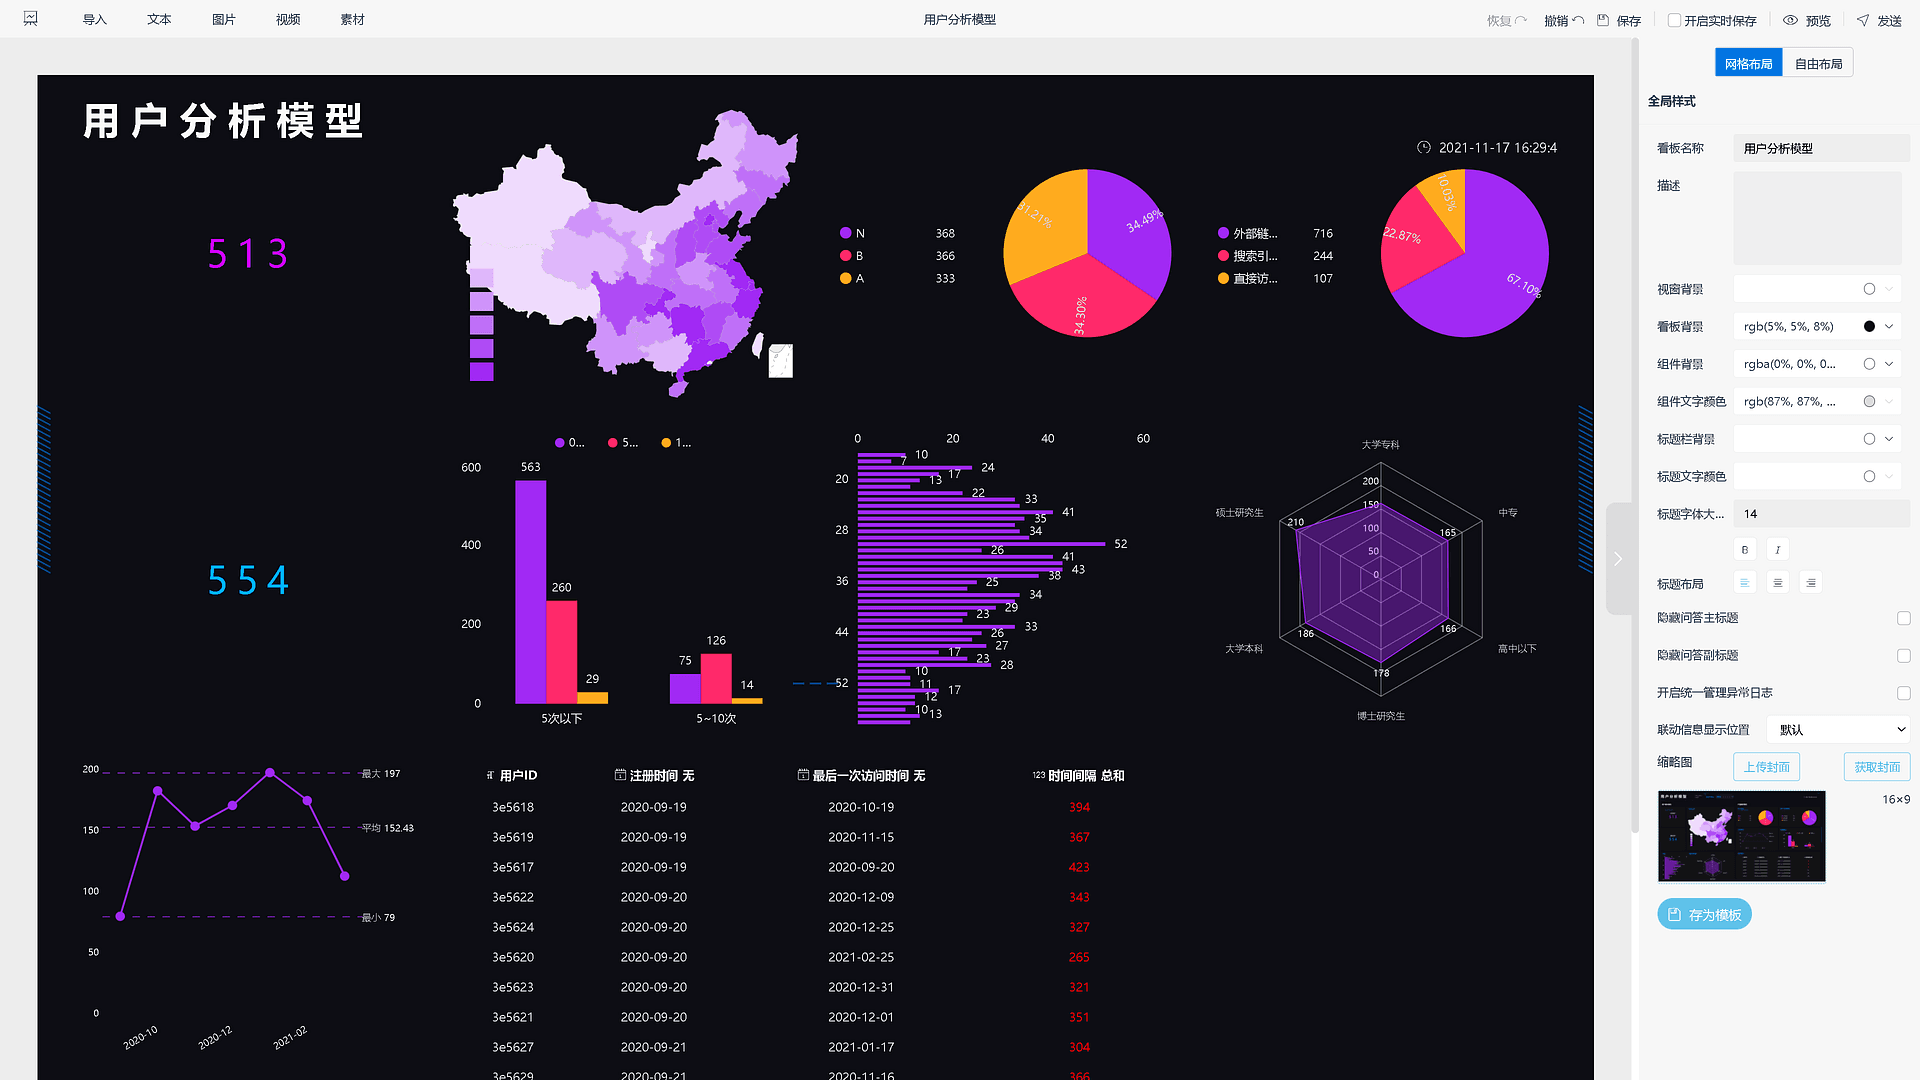This screenshot has width=1920, height=1080.
Task: Check the 隐藏问答主标题 checkbox
Action: 1904,618
